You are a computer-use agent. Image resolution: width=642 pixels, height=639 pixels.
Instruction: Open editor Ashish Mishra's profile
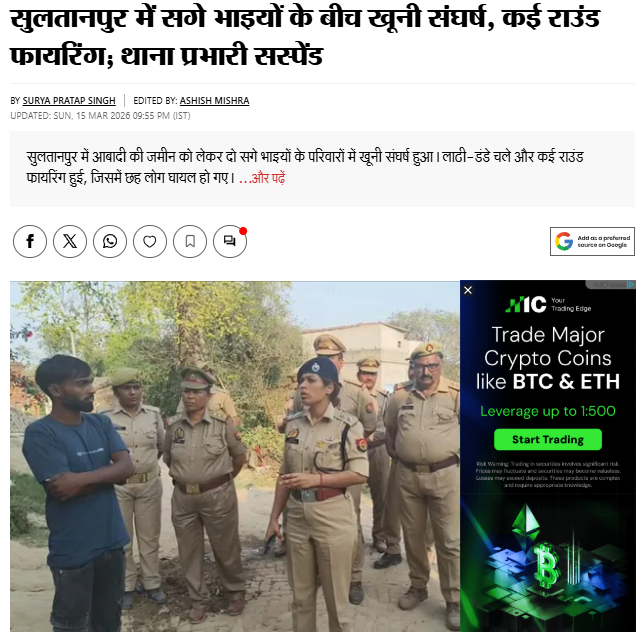coord(214,100)
